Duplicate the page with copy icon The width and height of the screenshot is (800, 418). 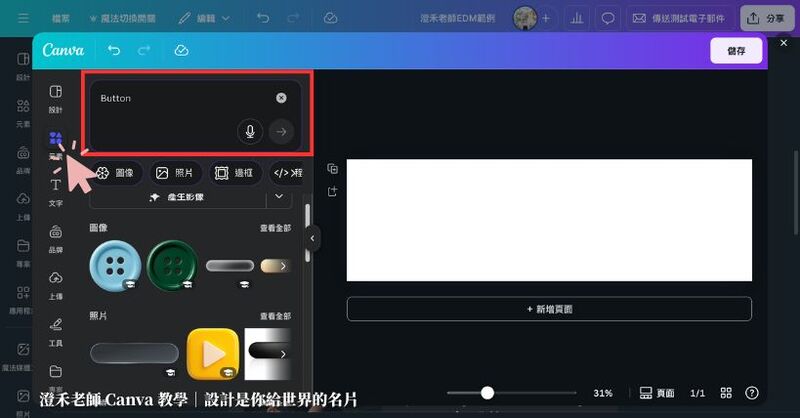pos(333,169)
